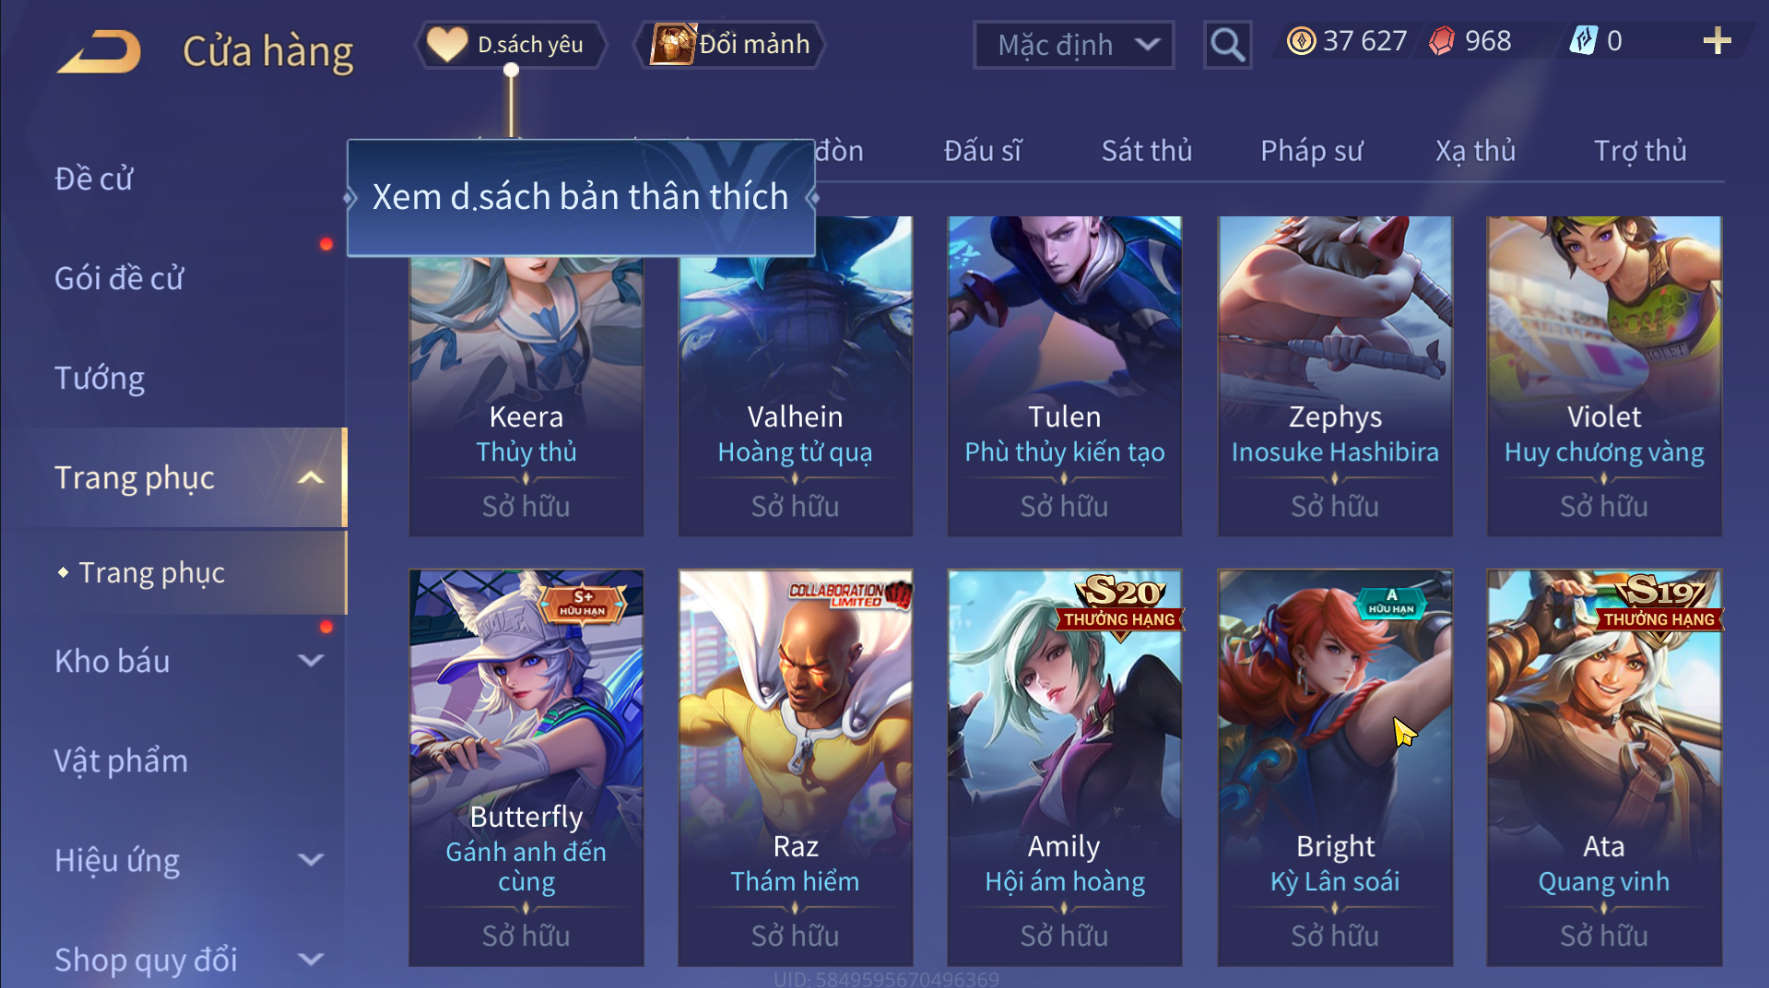Screen dimensions: 1769x988
Task: Click the red ruby currency icon
Action: click(x=1441, y=41)
